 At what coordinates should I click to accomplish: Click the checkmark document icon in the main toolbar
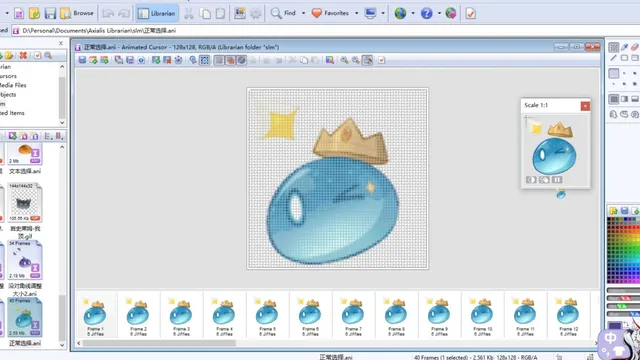coord(471,13)
